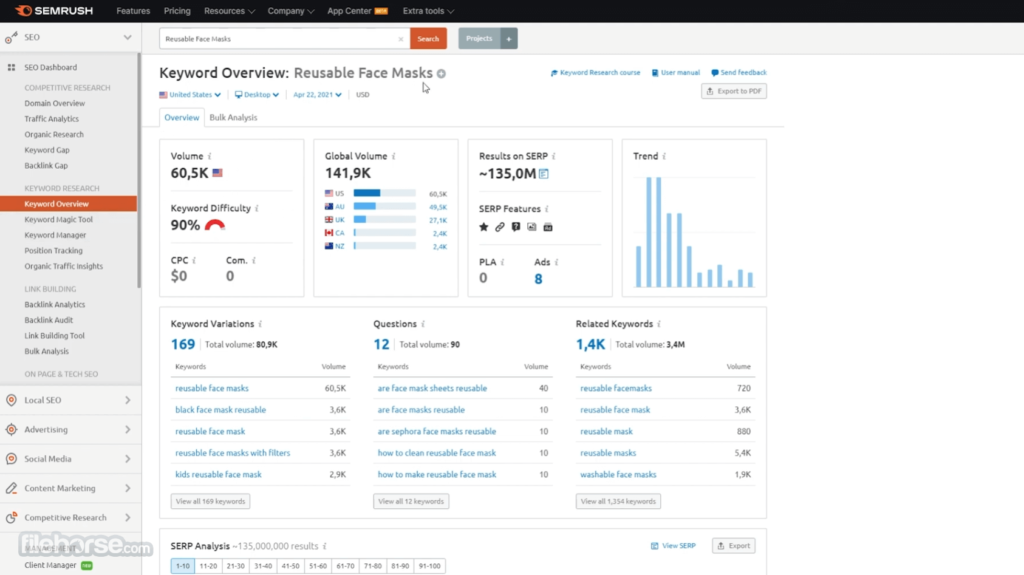Click the keyword search input field
This screenshot has width=1024, height=575.
click(x=278, y=39)
